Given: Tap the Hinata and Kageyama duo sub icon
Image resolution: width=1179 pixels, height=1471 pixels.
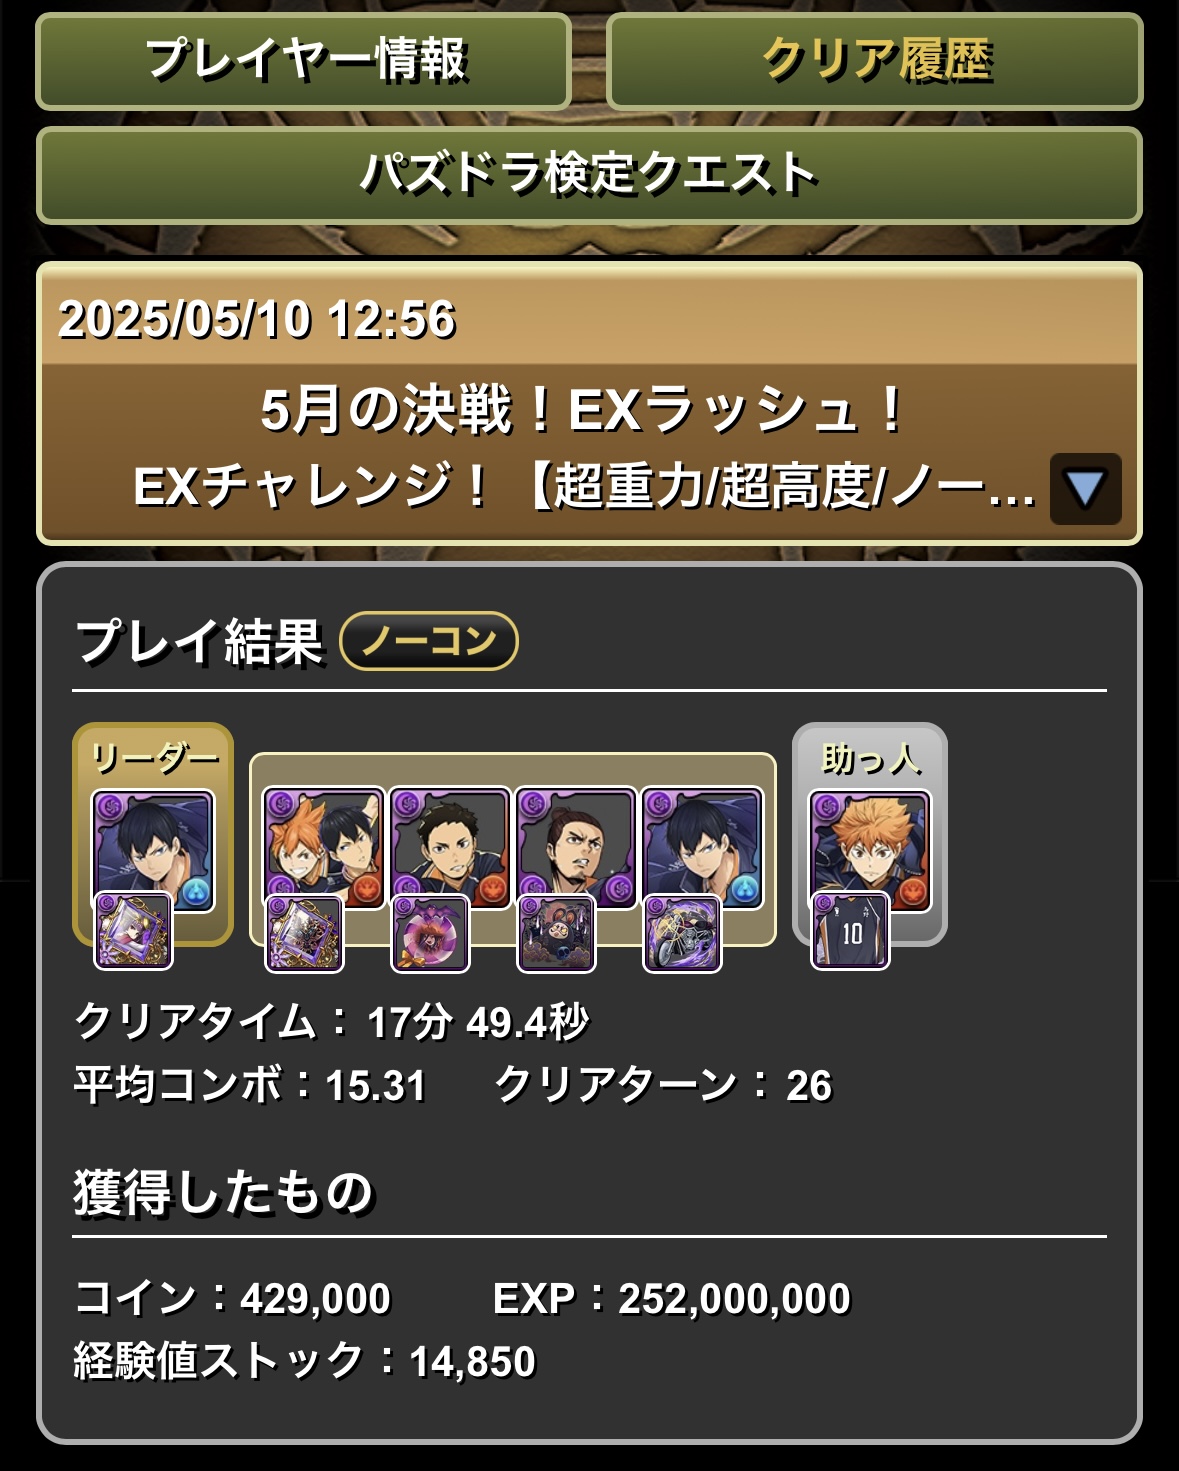Looking at the screenshot, I should 323,847.
